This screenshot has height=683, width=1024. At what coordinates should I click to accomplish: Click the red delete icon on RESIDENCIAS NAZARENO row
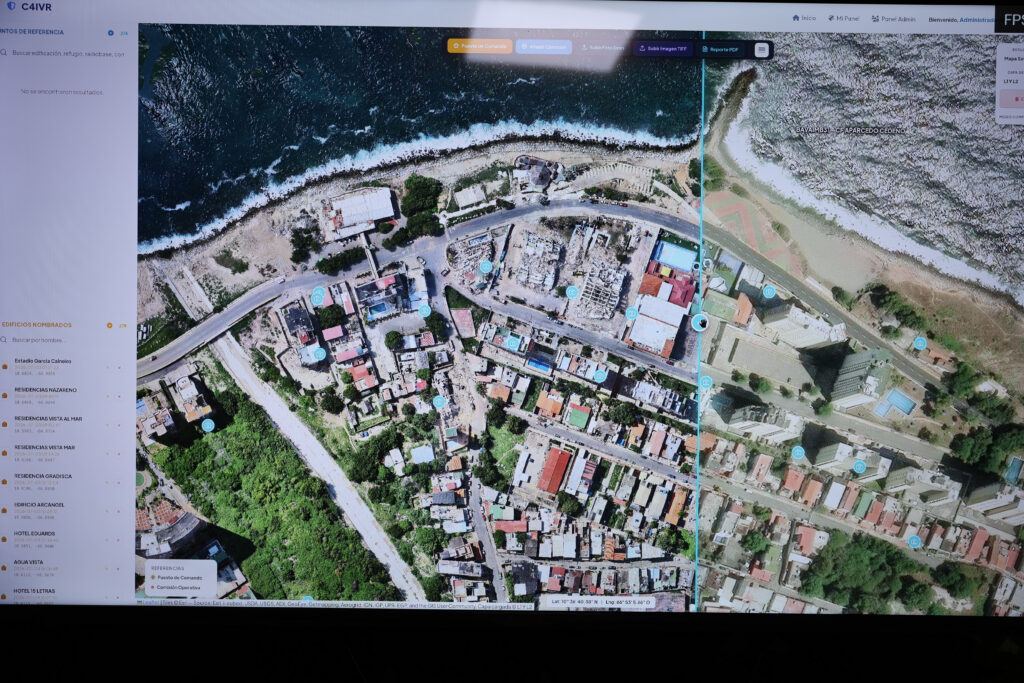click(119, 396)
